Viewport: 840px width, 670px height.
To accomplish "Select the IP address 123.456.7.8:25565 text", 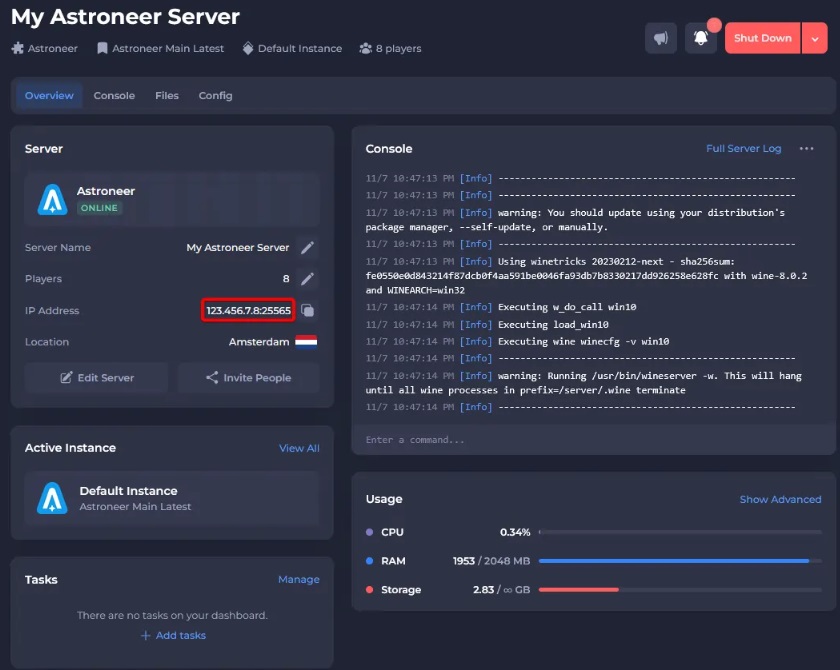I will 249,310.
